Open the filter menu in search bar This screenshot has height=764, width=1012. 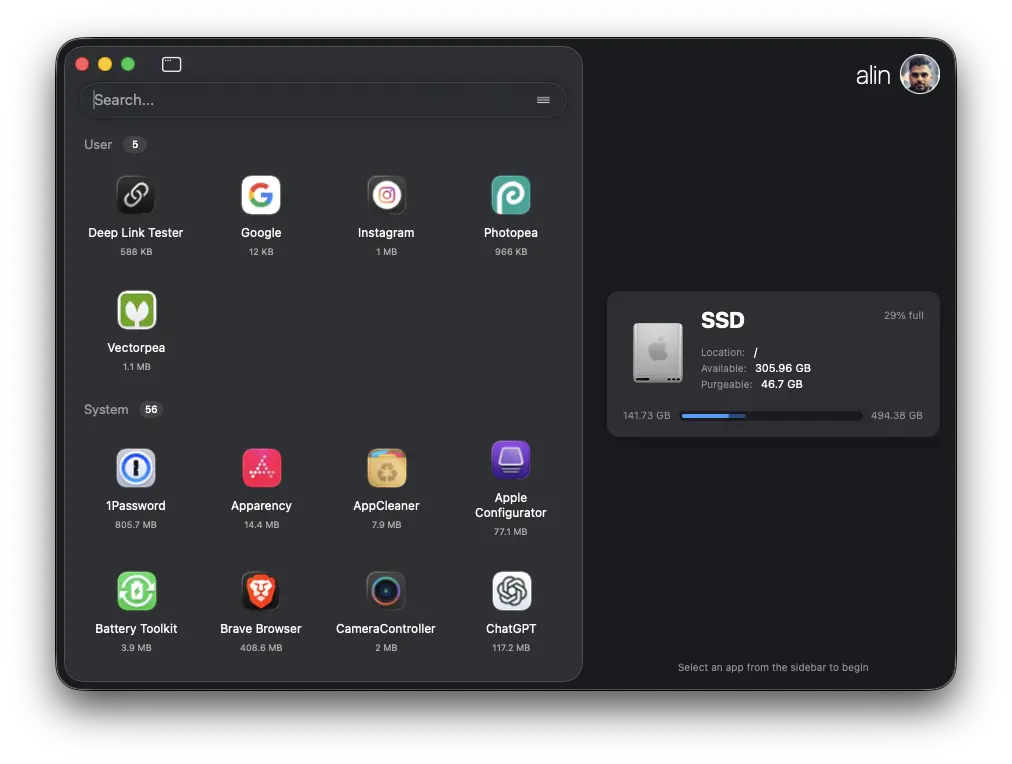click(543, 100)
